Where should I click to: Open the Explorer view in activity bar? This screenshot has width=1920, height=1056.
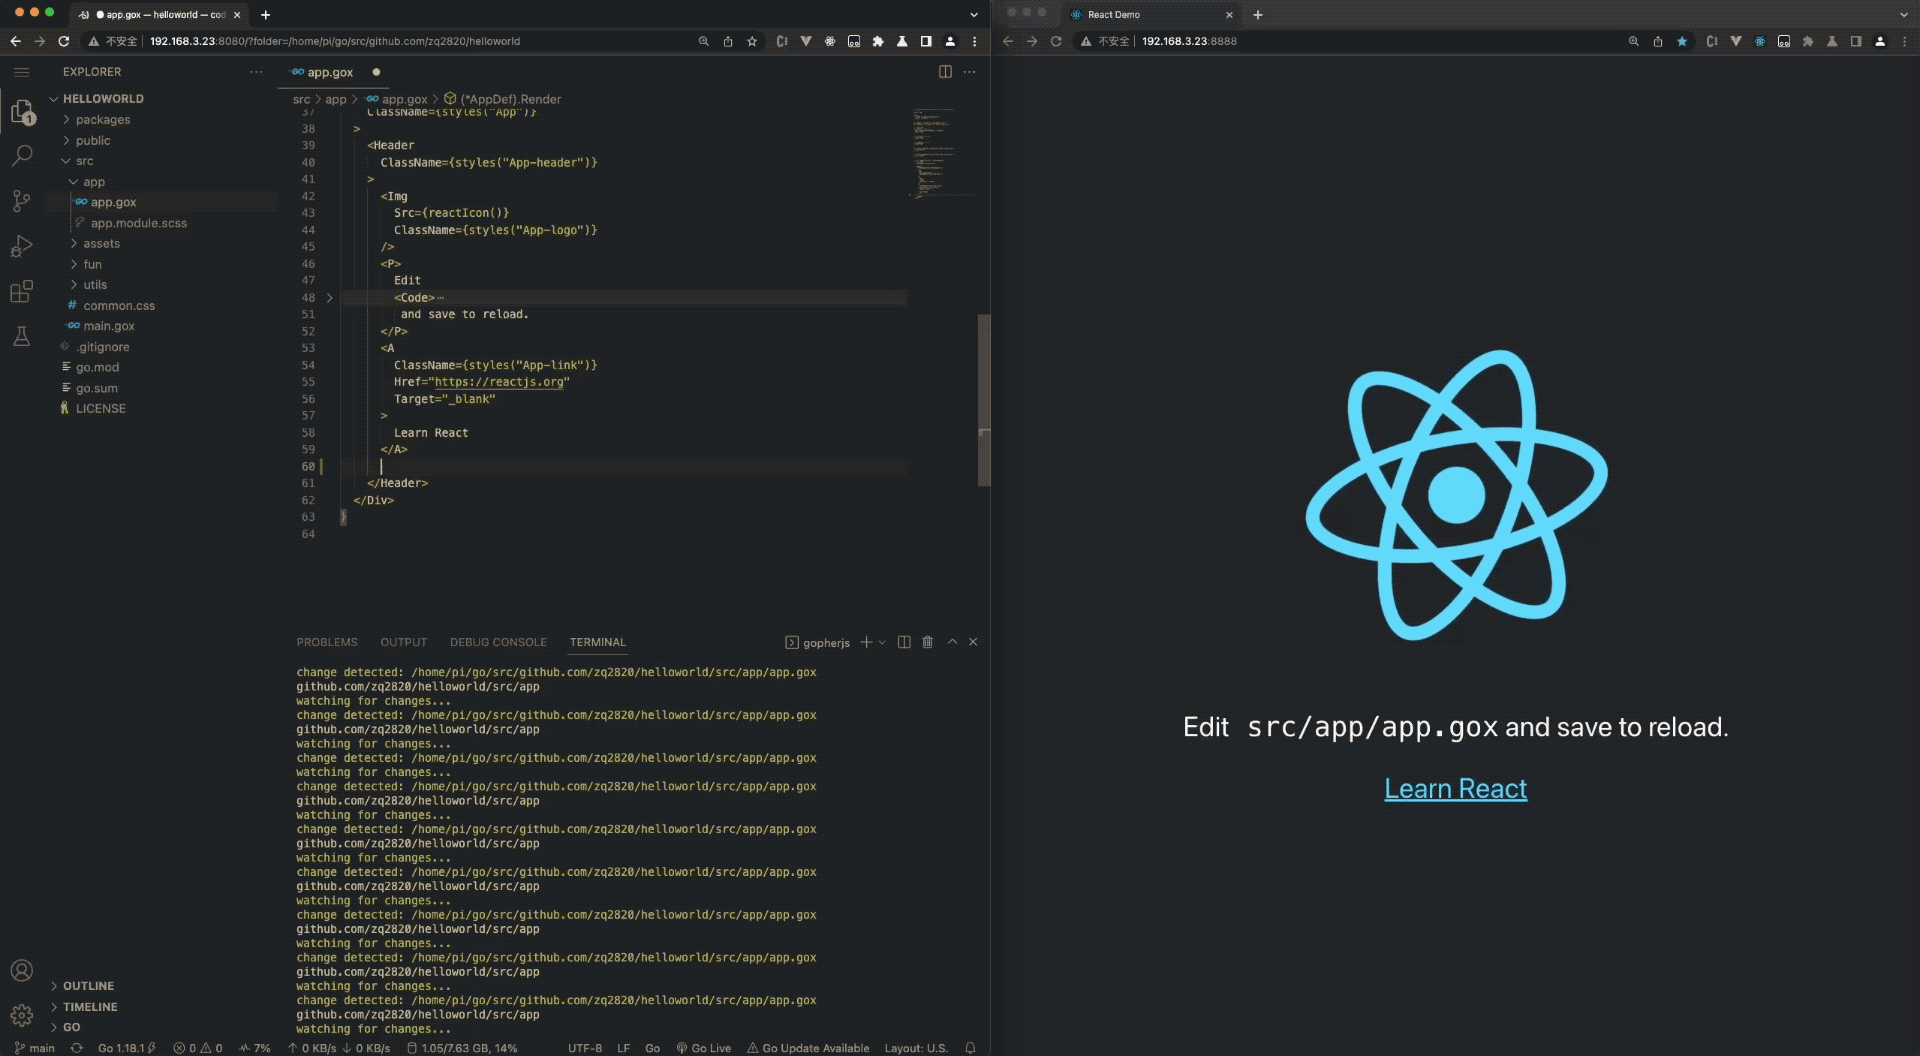[22, 112]
